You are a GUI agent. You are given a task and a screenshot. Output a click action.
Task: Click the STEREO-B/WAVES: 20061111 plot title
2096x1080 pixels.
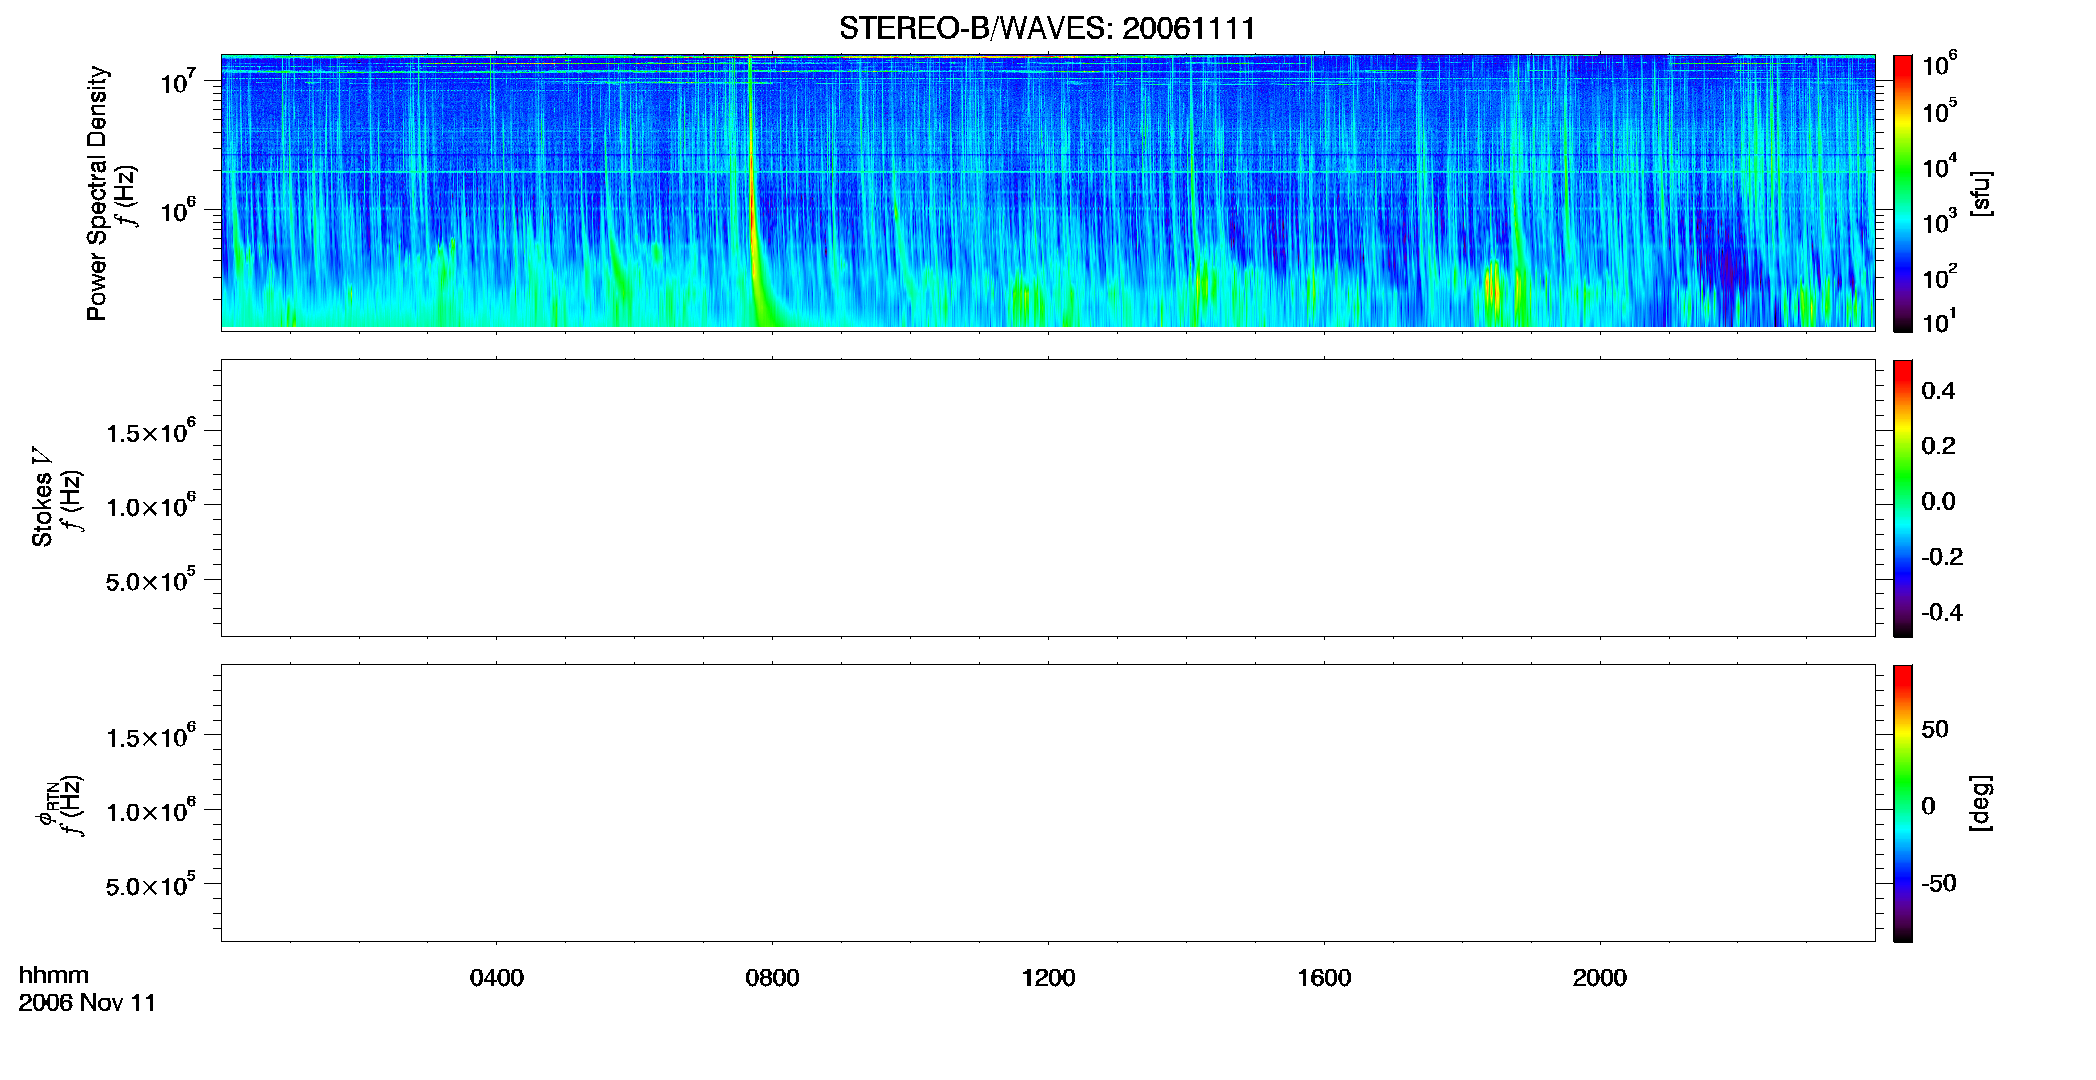click(x=1047, y=28)
